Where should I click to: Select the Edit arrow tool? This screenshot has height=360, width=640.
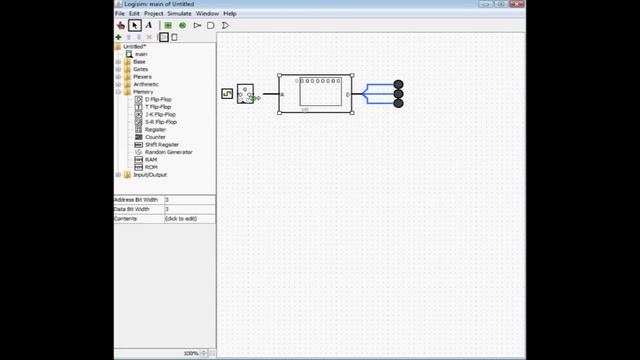click(135, 25)
